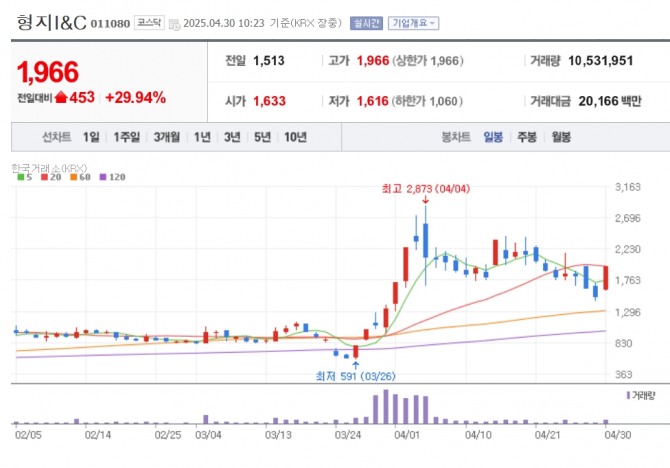
Task: Select the 3개월 line chart period
Action: [167, 137]
